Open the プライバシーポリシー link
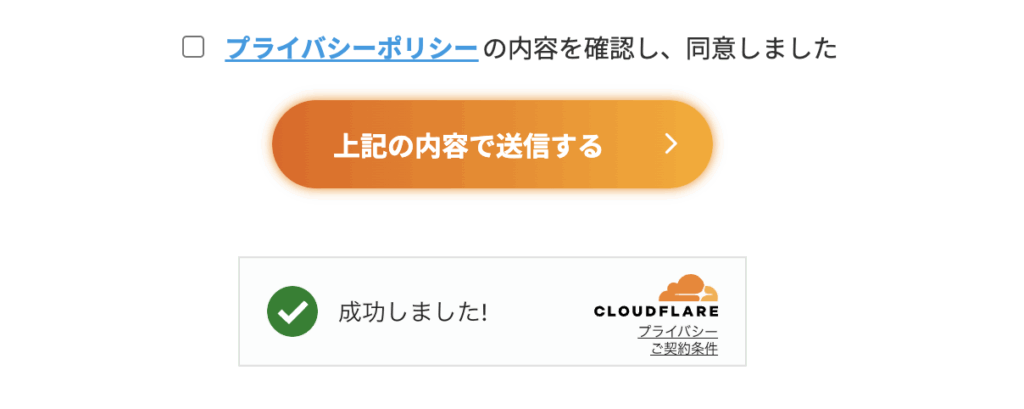Viewport: 1024px width, 409px height. (x=352, y=48)
